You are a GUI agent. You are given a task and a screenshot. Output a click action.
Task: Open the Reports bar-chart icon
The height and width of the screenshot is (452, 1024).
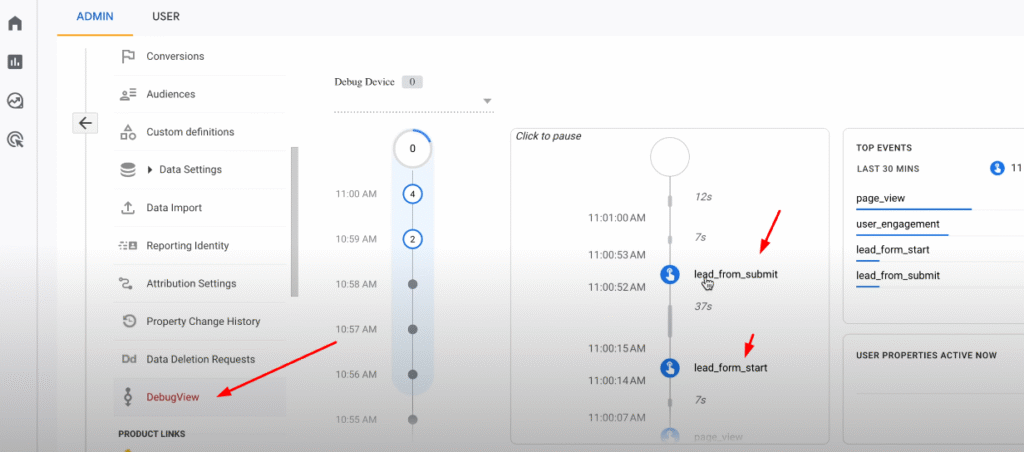pyautogui.click(x=15, y=62)
